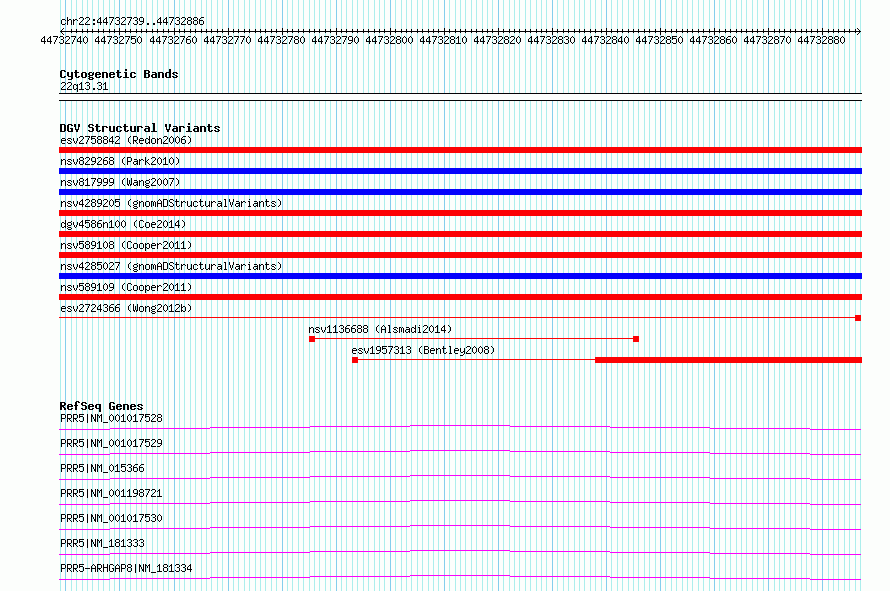This screenshot has height=591, width=890.
Task: Open transcript PRR5|NM_001017529
Action: click(111, 443)
